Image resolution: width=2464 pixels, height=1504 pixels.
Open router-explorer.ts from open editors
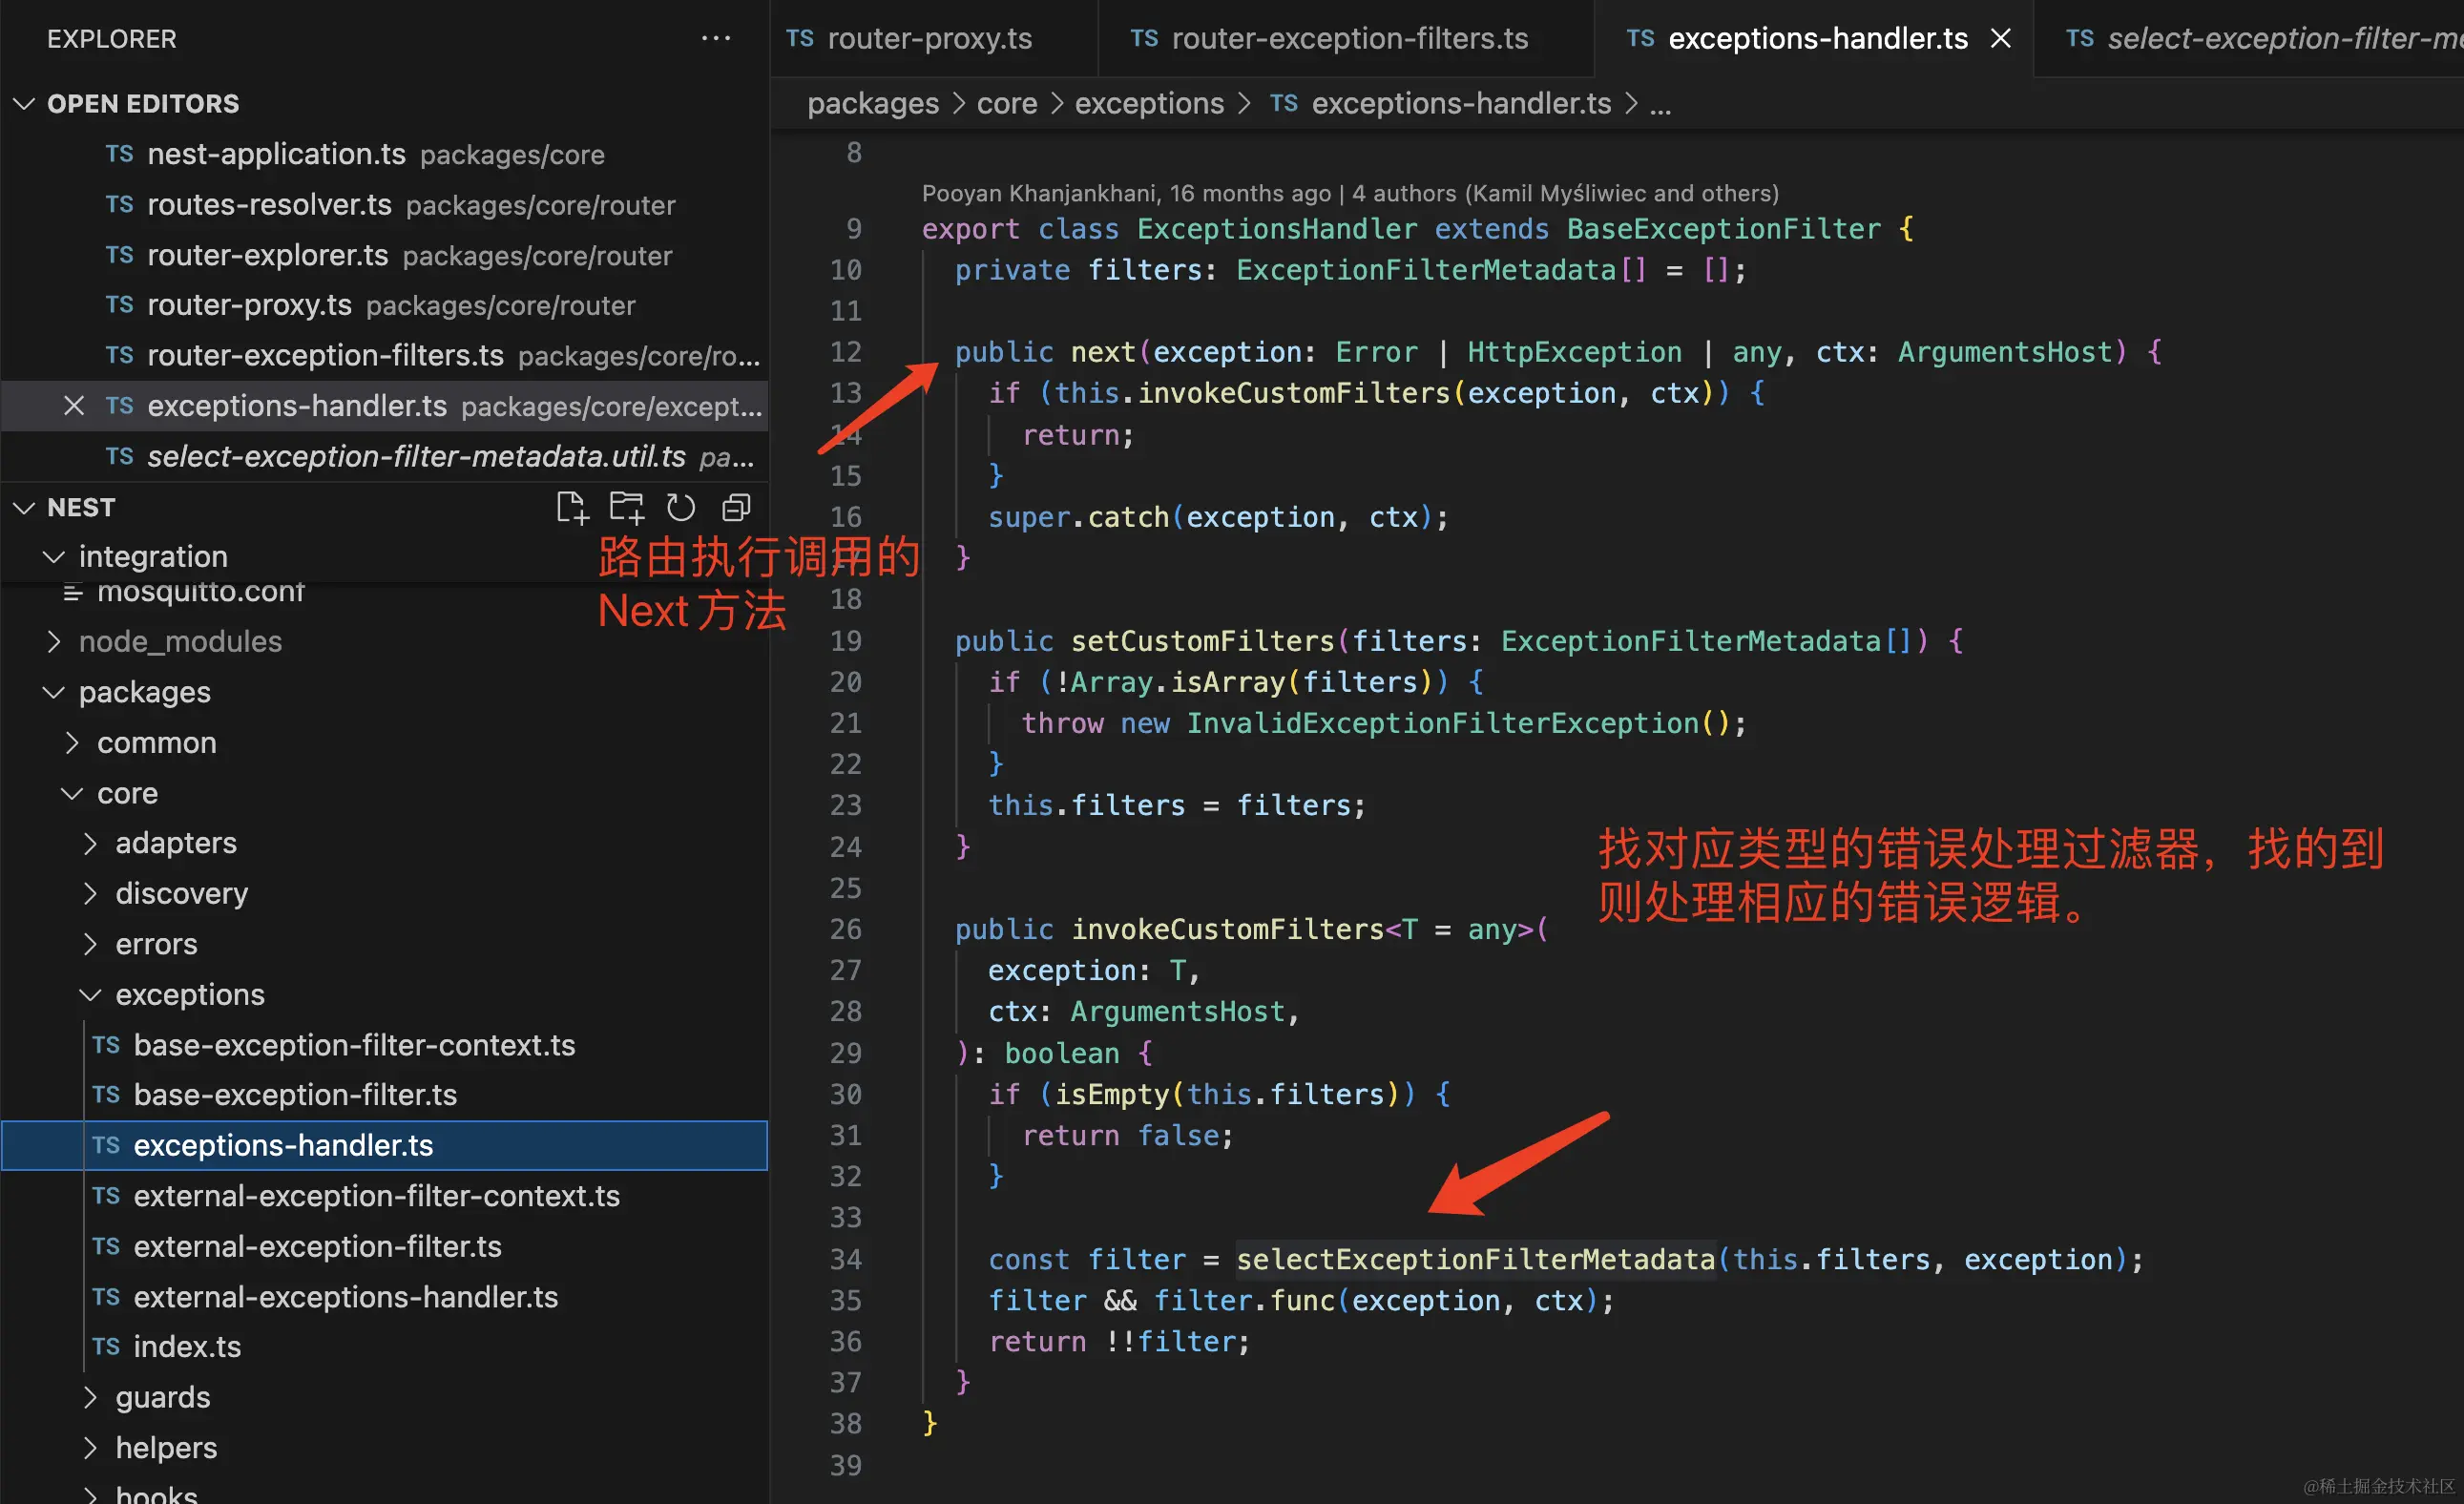385,255
